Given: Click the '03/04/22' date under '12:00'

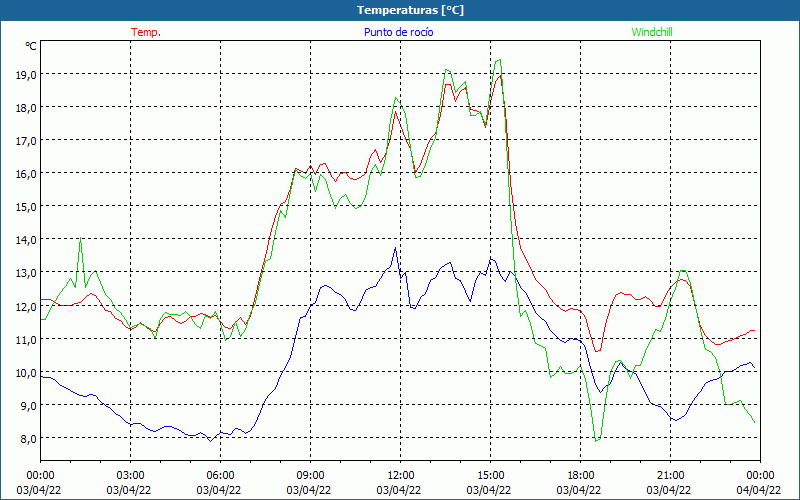Looking at the screenshot, I should pyautogui.click(x=398, y=490).
